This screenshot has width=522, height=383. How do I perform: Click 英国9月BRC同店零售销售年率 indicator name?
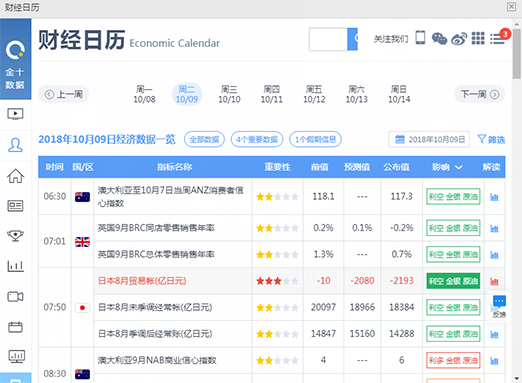(x=156, y=228)
